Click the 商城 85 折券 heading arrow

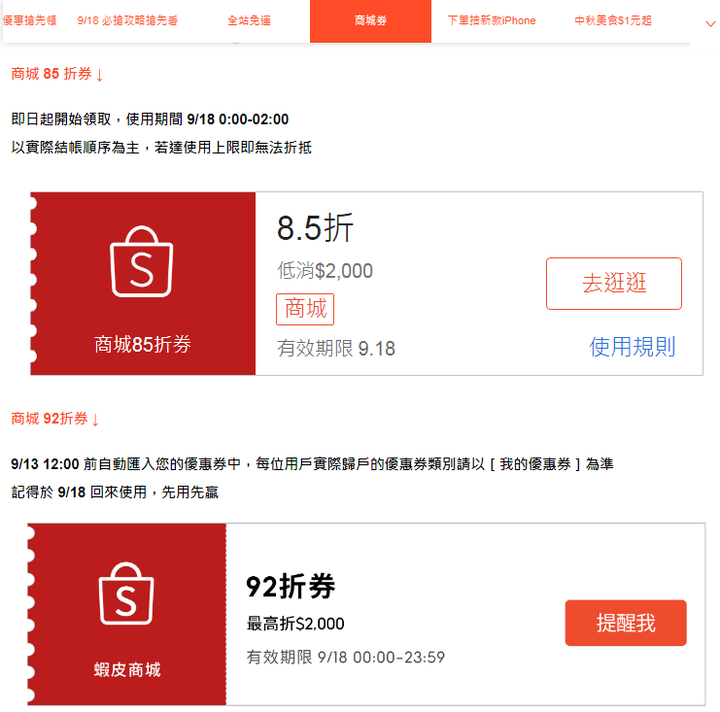point(100,75)
